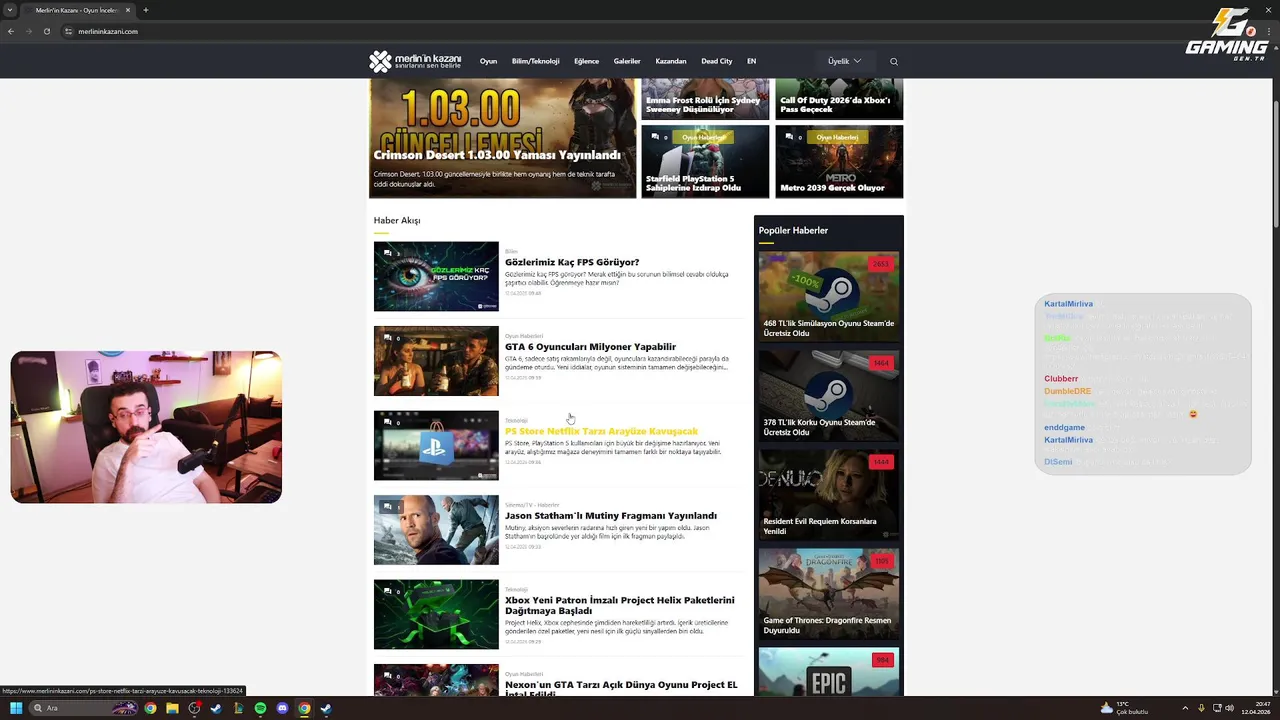Screen dimensions: 1280x720
Task: Open the tab search chevron in Chrome
Action: coord(11,10)
